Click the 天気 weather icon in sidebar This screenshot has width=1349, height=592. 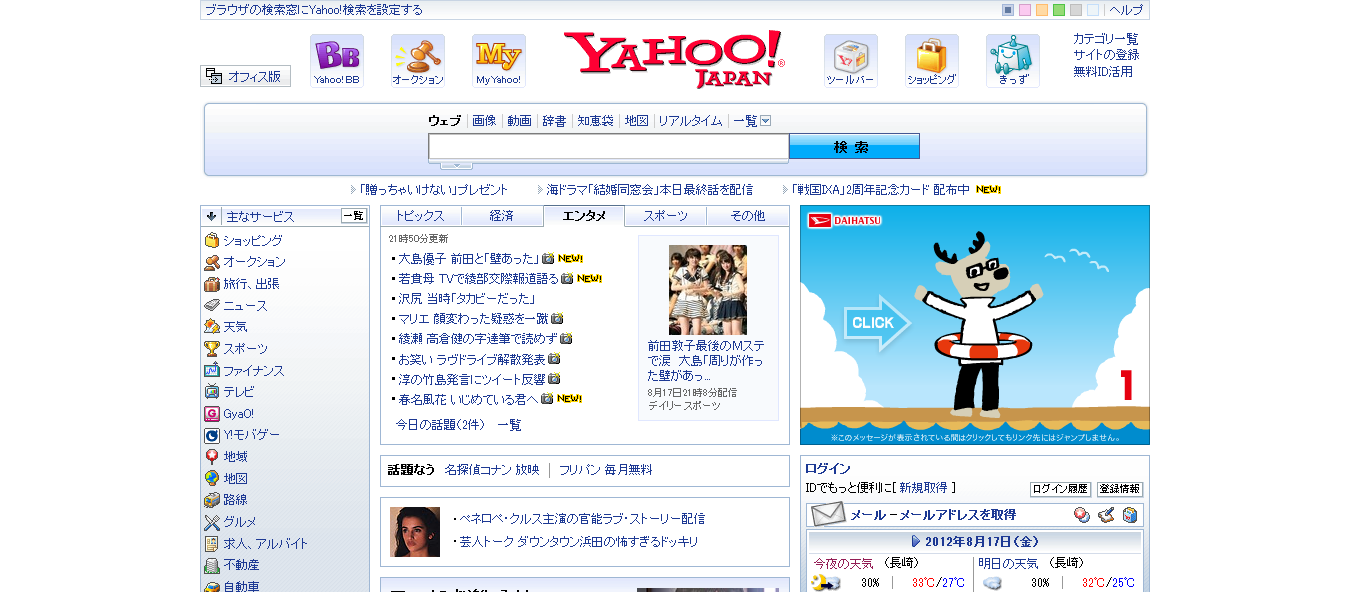[x=212, y=327]
